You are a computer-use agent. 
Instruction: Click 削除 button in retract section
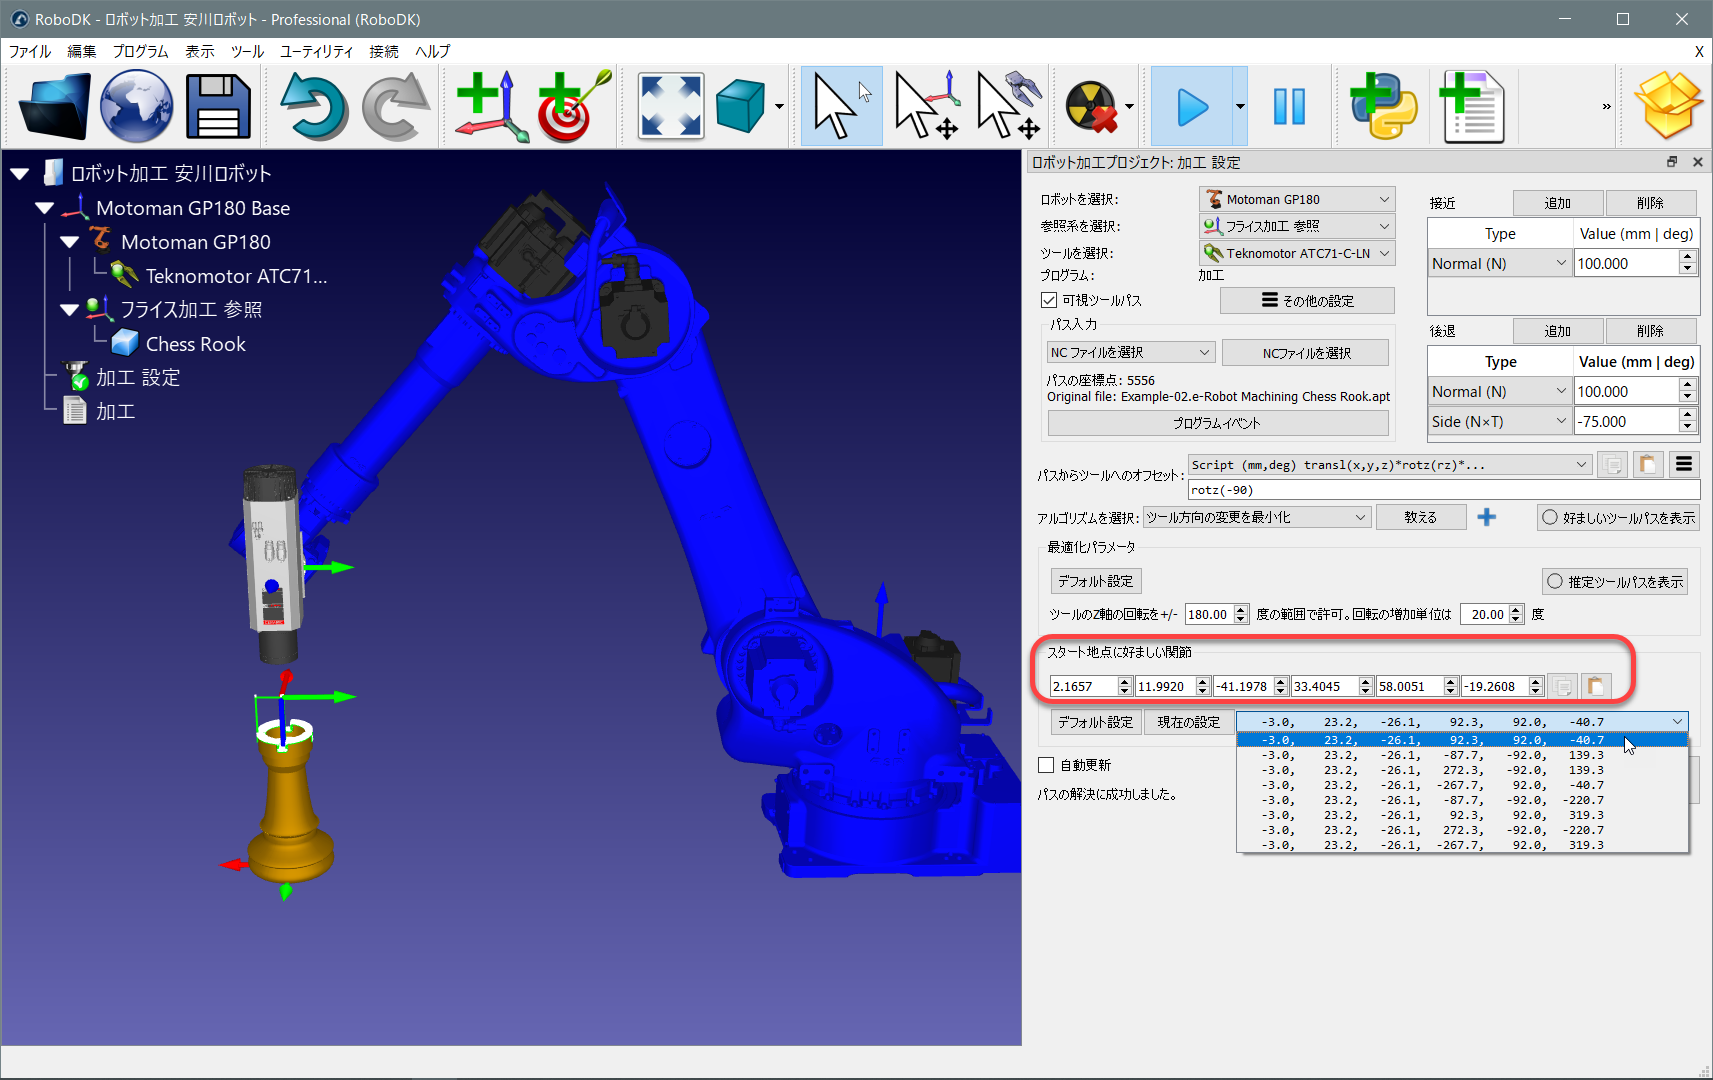(x=1650, y=331)
